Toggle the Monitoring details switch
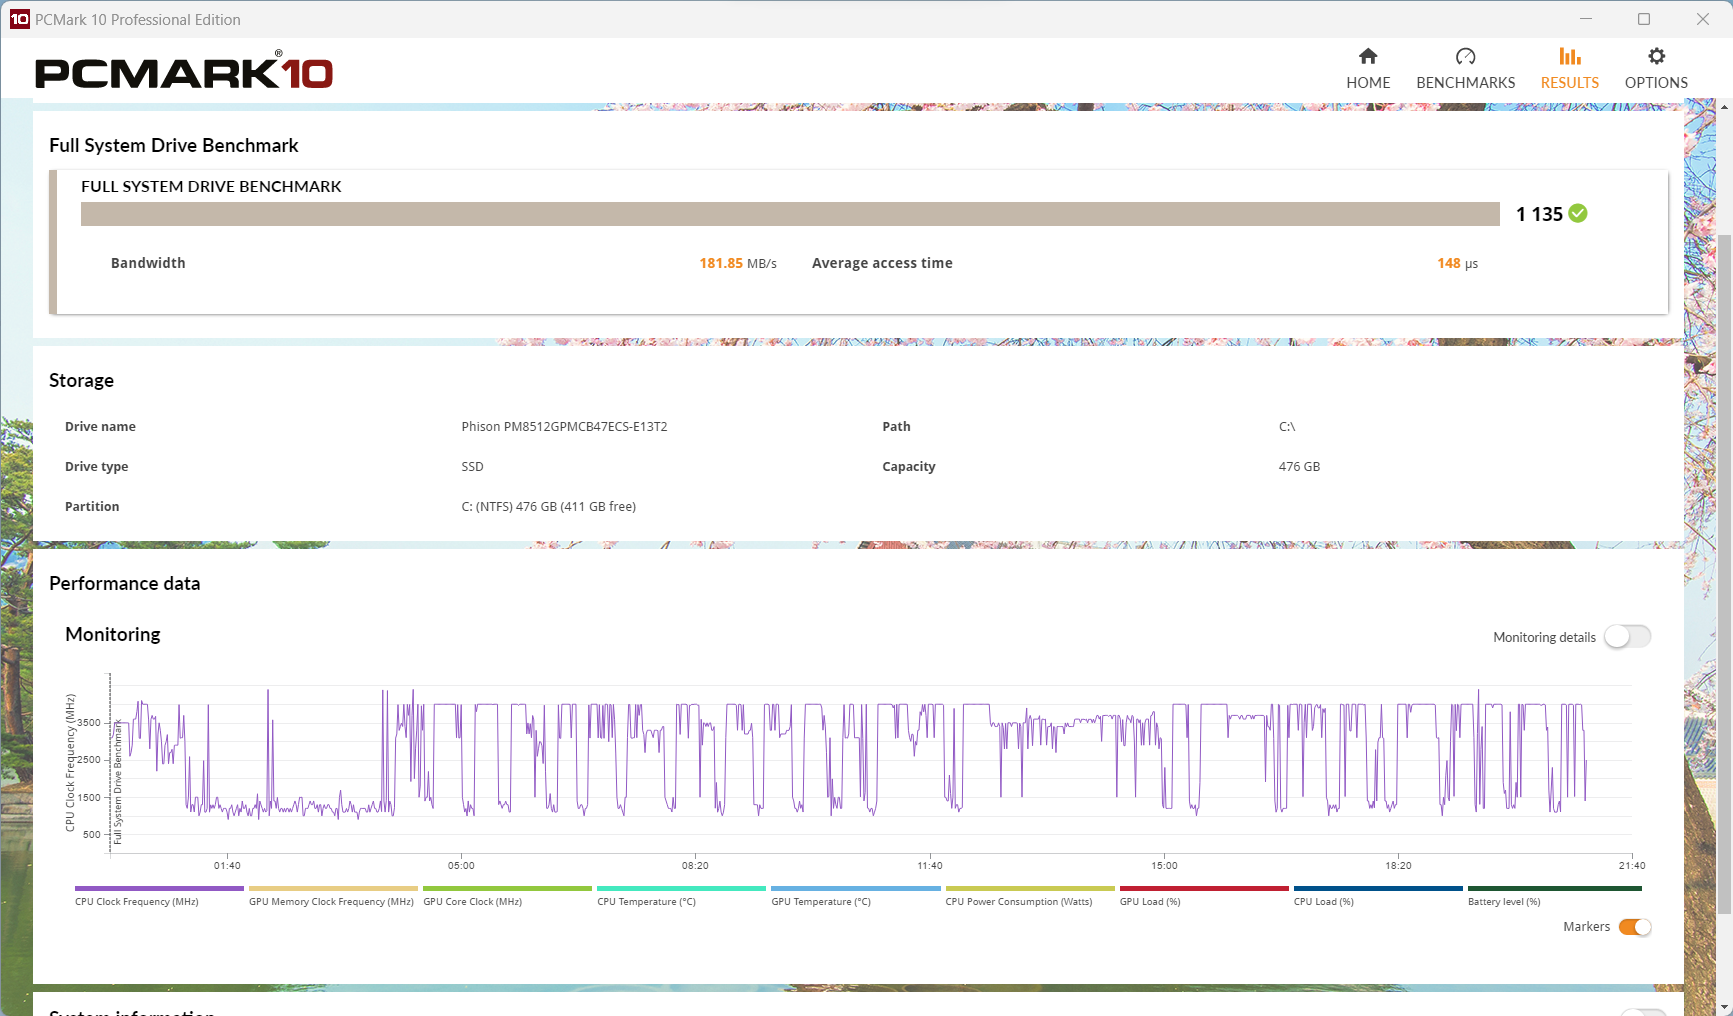1733x1016 pixels. (1627, 637)
